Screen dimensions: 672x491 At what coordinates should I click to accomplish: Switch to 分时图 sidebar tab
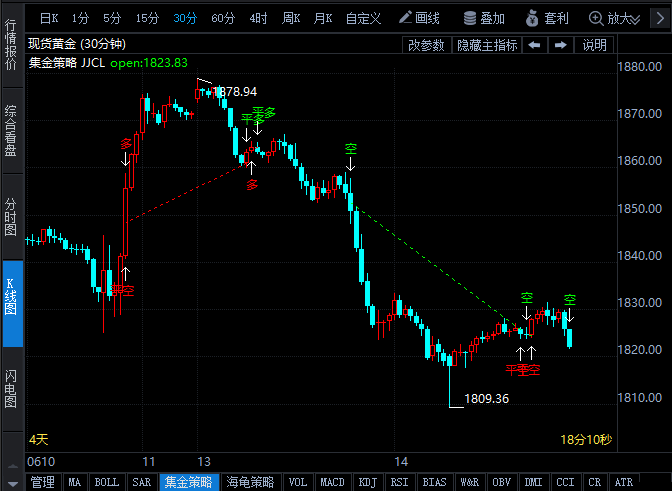click(11, 217)
